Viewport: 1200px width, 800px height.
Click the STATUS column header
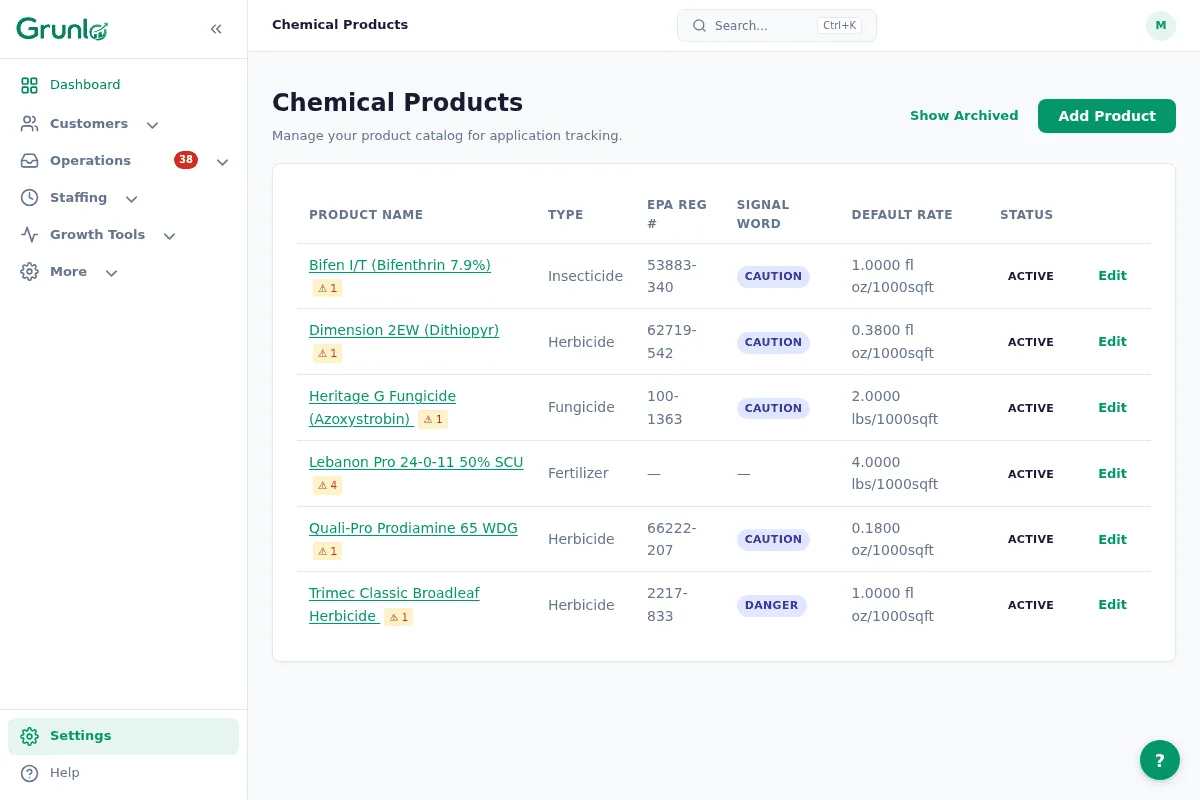pyautogui.click(x=1026, y=215)
